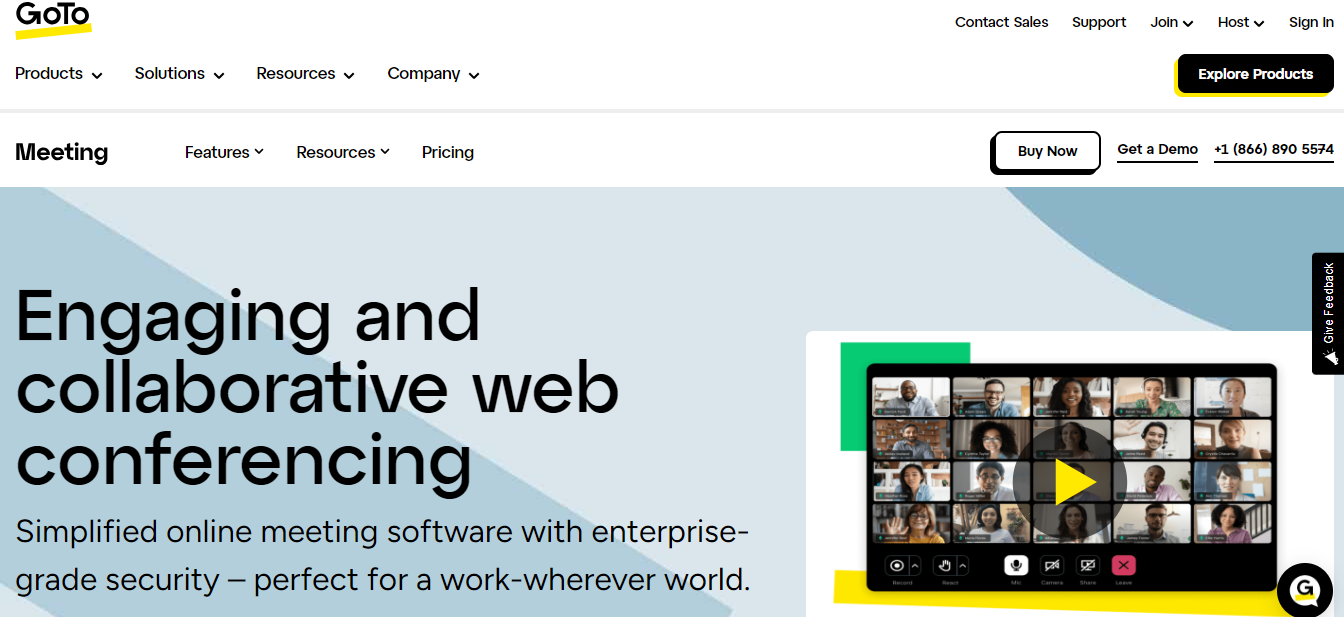
Task: Click the red Leave icon
Action: pyautogui.click(x=1123, y=566)
